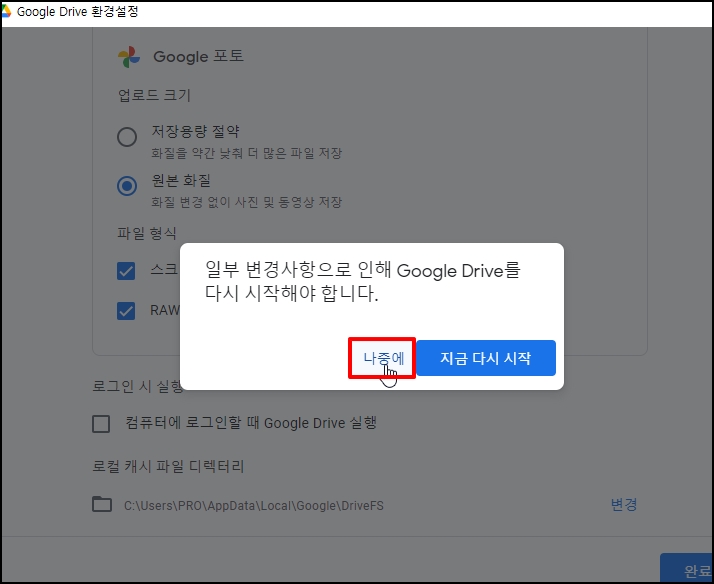Click the 완료 button

[687, 568]
